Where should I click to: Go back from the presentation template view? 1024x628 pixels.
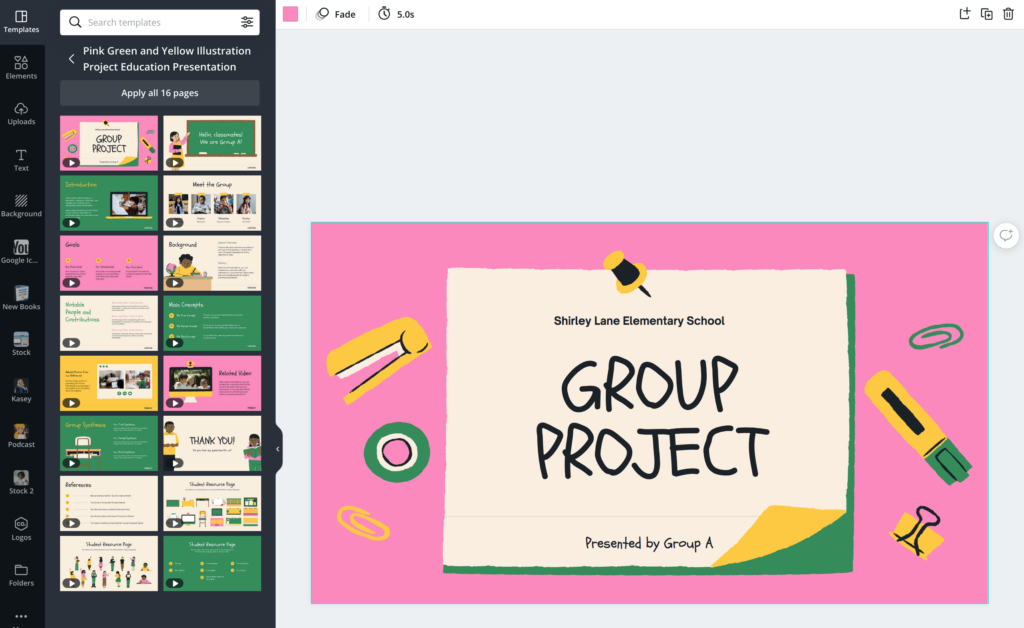click(71, 58)
